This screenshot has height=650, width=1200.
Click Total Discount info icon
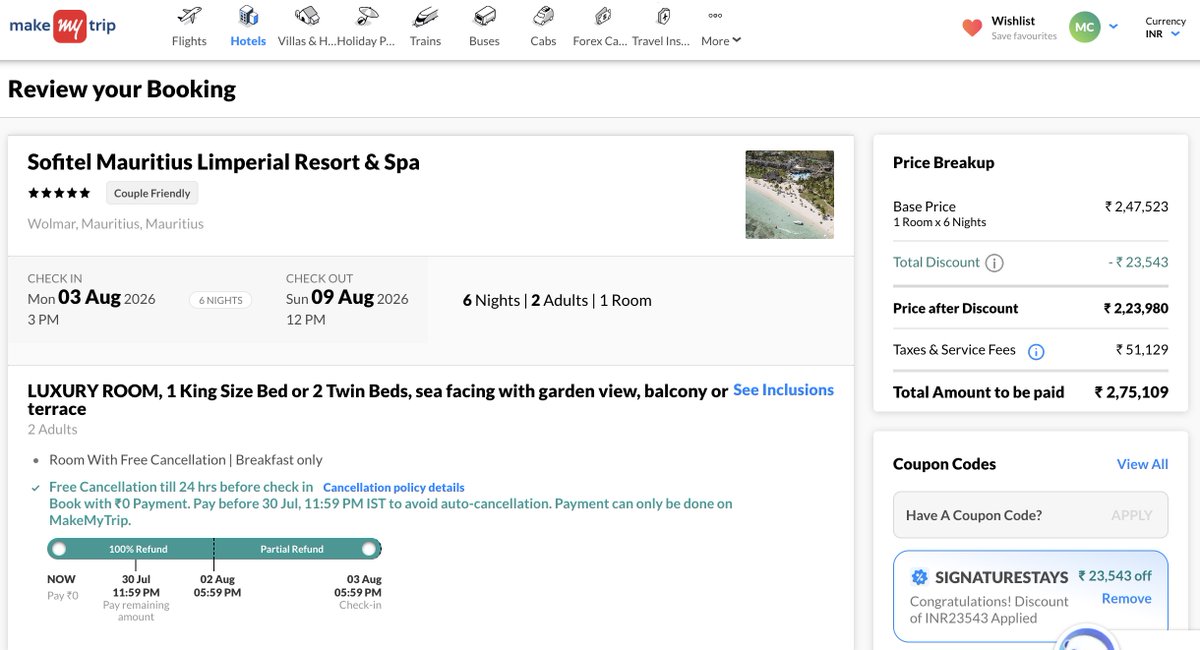(994, 263)
